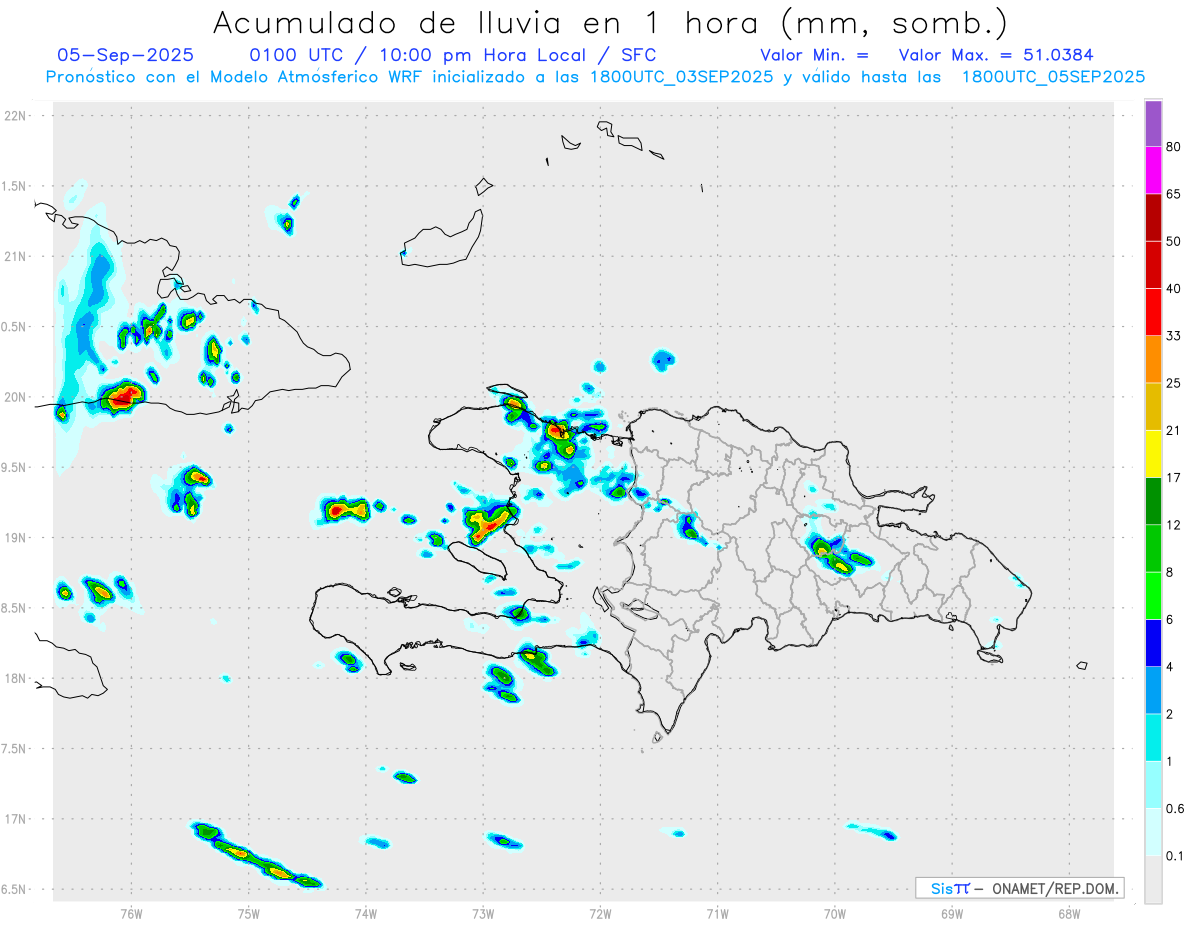Click the dark green legend swatch between 12 and 17
The width and height of the screenshot is (1200, 927).
point(1153,501)
